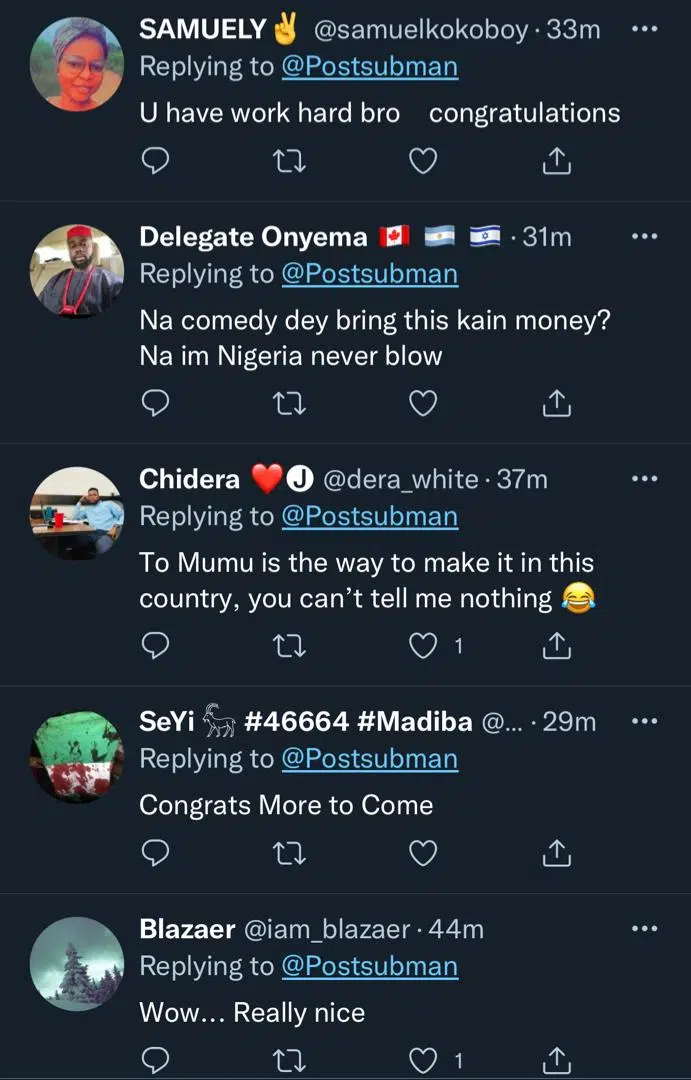Screen dimensions: 691x1080
Task: Open @Postsubman link in Blazaer's reply
Action: pos(370,967)
